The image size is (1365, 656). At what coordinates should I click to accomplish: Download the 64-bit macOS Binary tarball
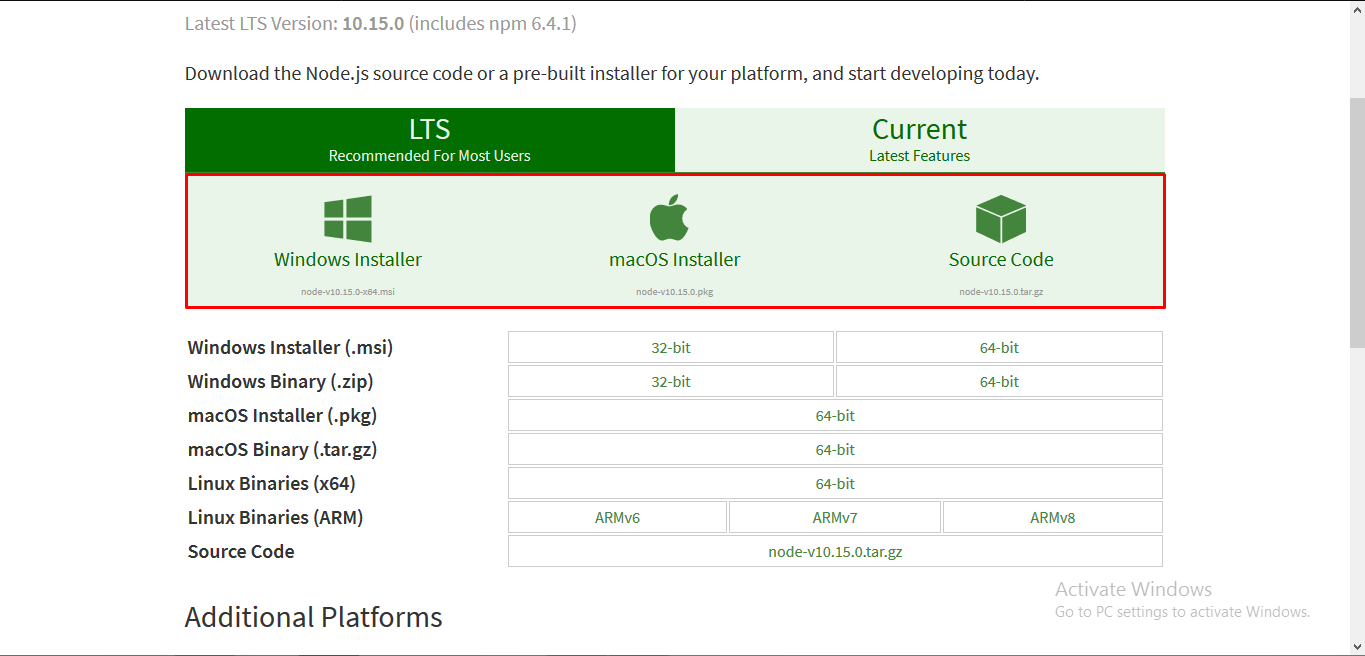pyautogui.click(x=835, y=449)
